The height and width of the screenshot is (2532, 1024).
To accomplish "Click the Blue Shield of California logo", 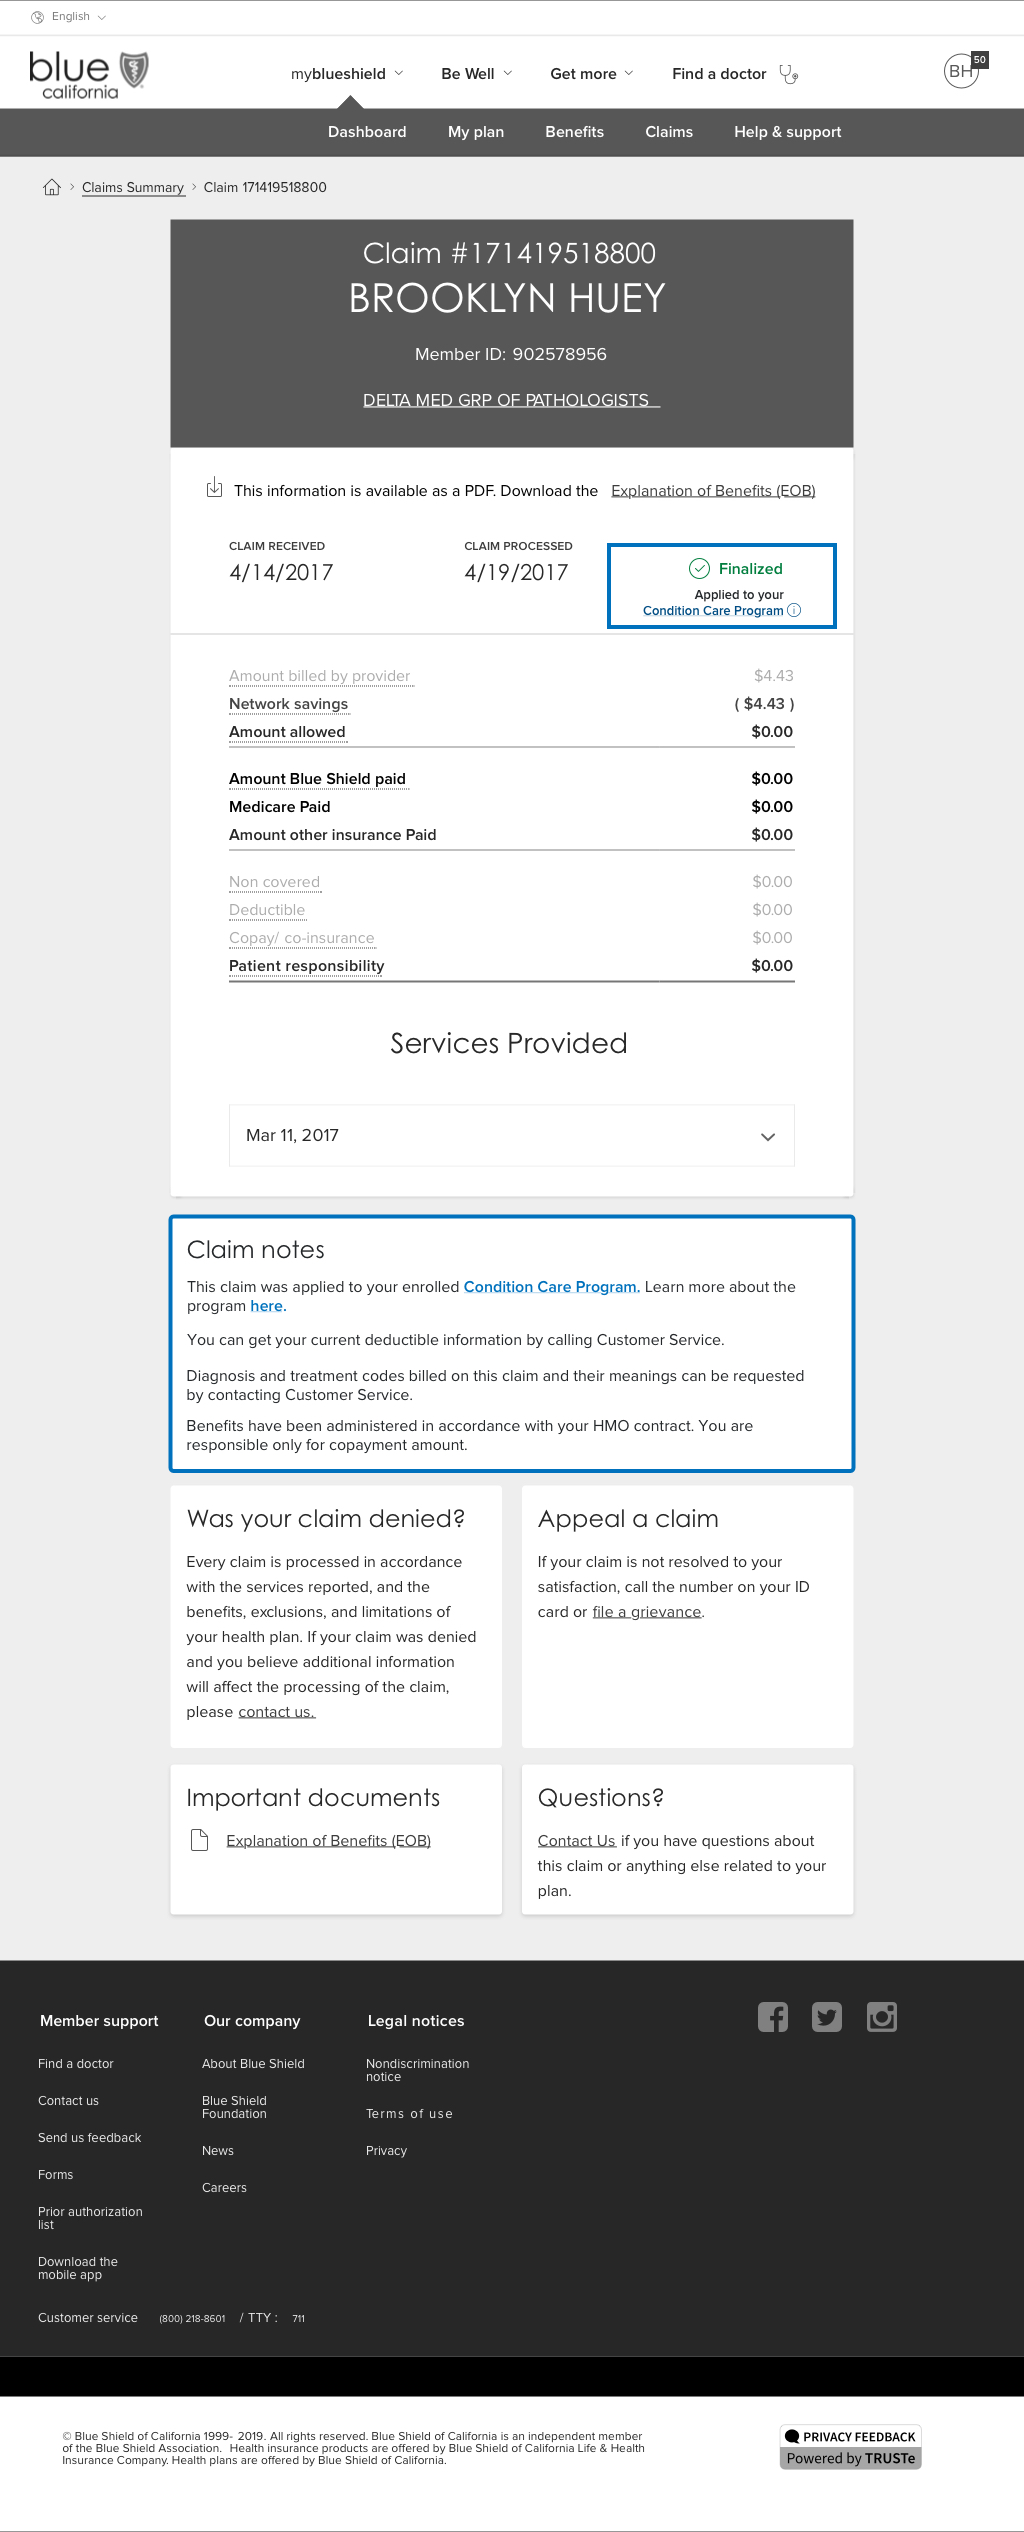I will (88, 75).
